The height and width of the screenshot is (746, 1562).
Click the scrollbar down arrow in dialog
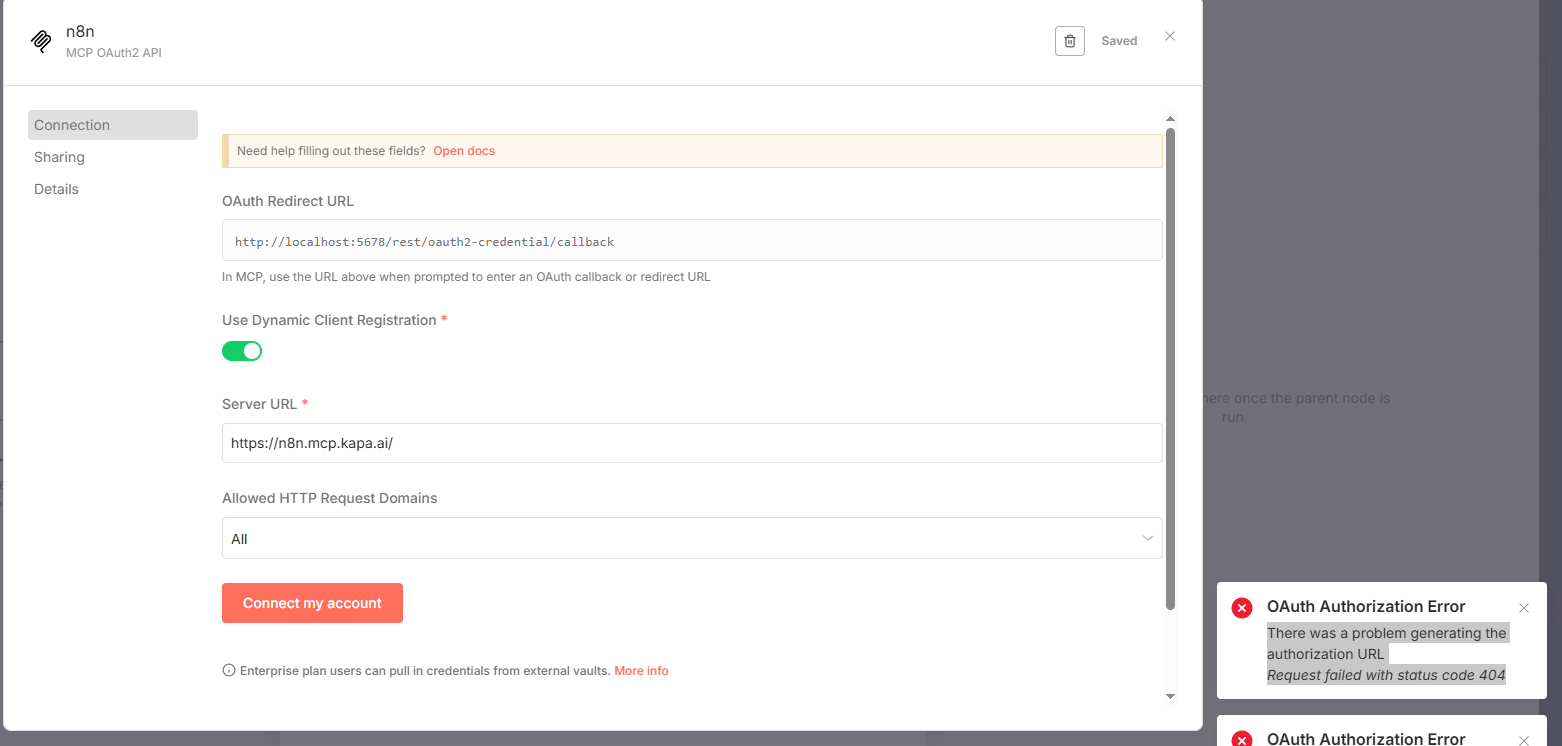click(x=1171, y=696)
